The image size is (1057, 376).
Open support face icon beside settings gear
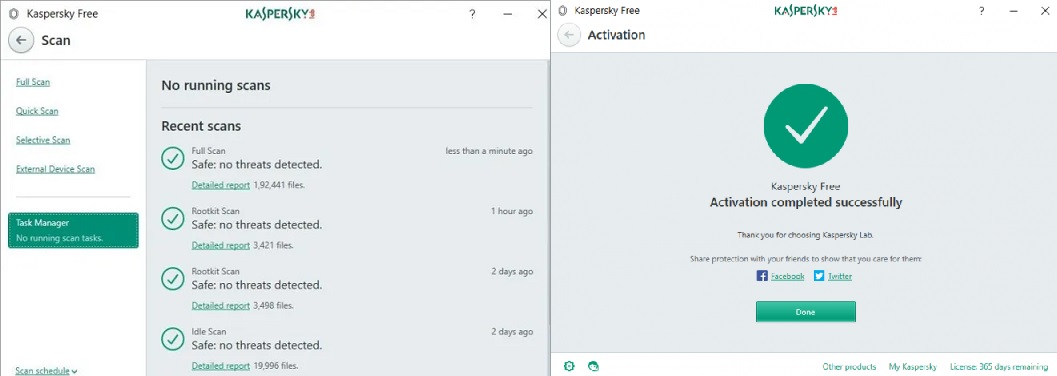pyautogui.click(x=593, y=367)
